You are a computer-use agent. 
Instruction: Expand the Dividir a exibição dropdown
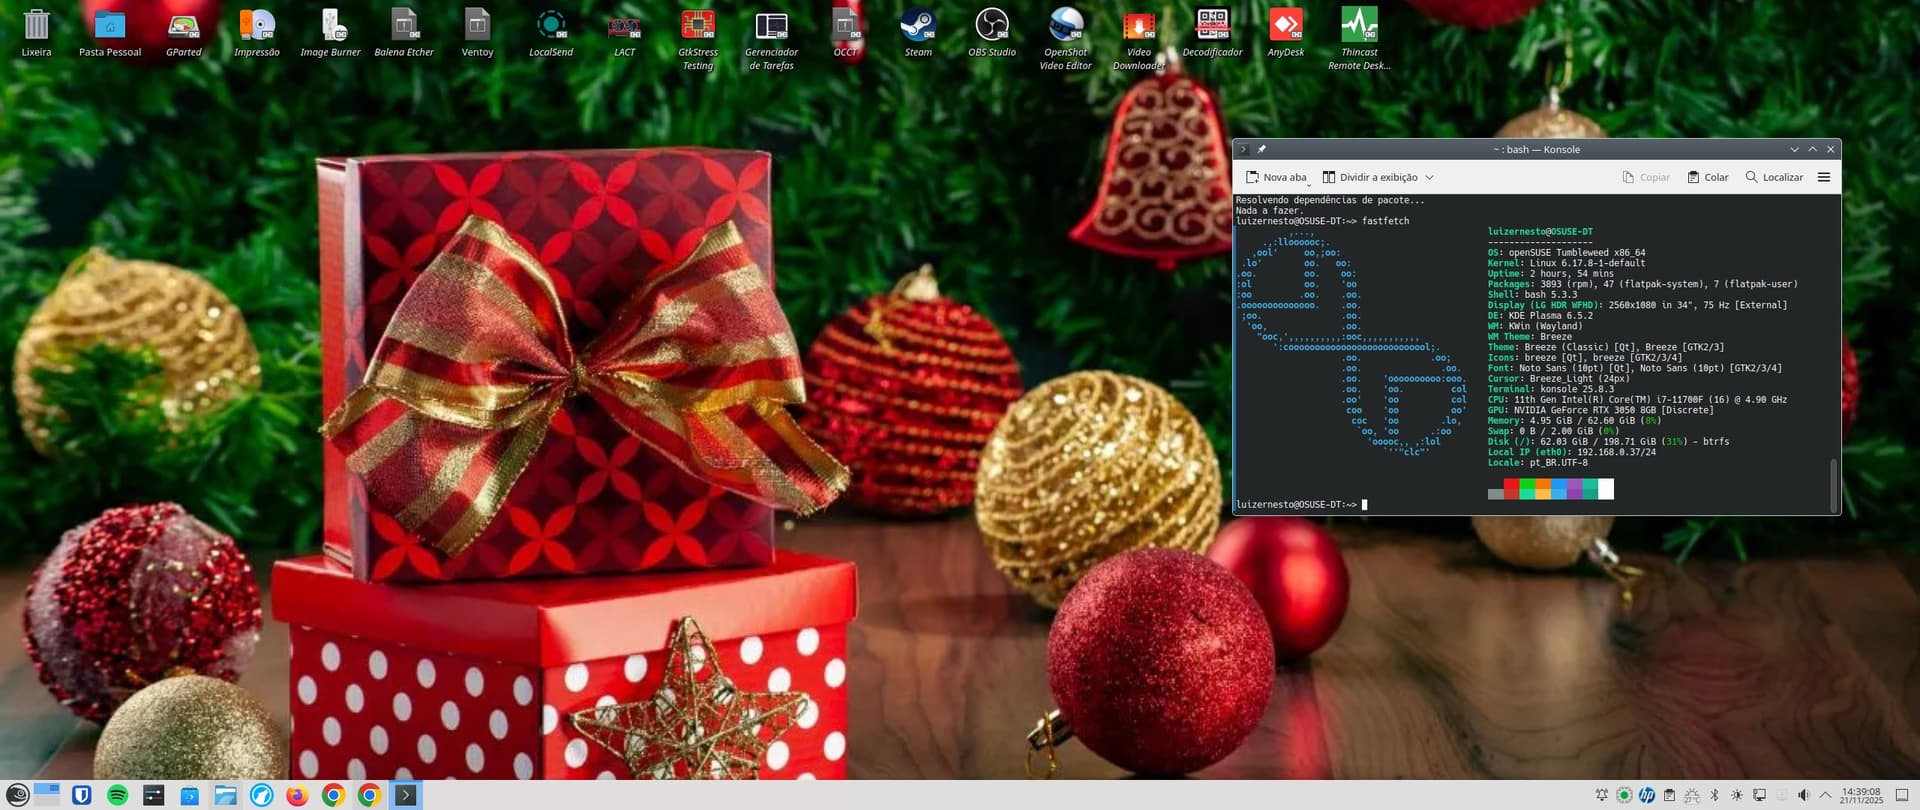[1429, 177]
